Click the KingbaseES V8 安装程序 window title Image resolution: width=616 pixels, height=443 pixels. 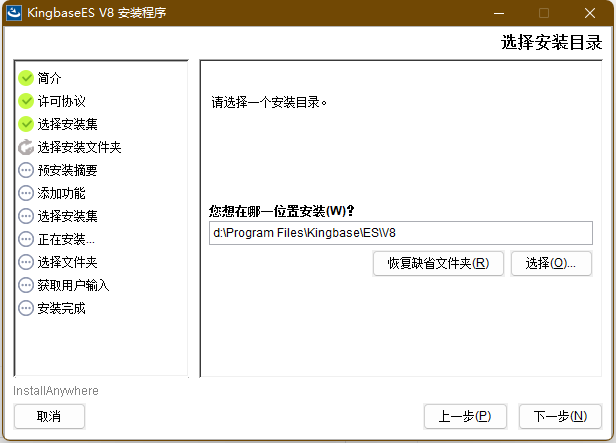97,13
